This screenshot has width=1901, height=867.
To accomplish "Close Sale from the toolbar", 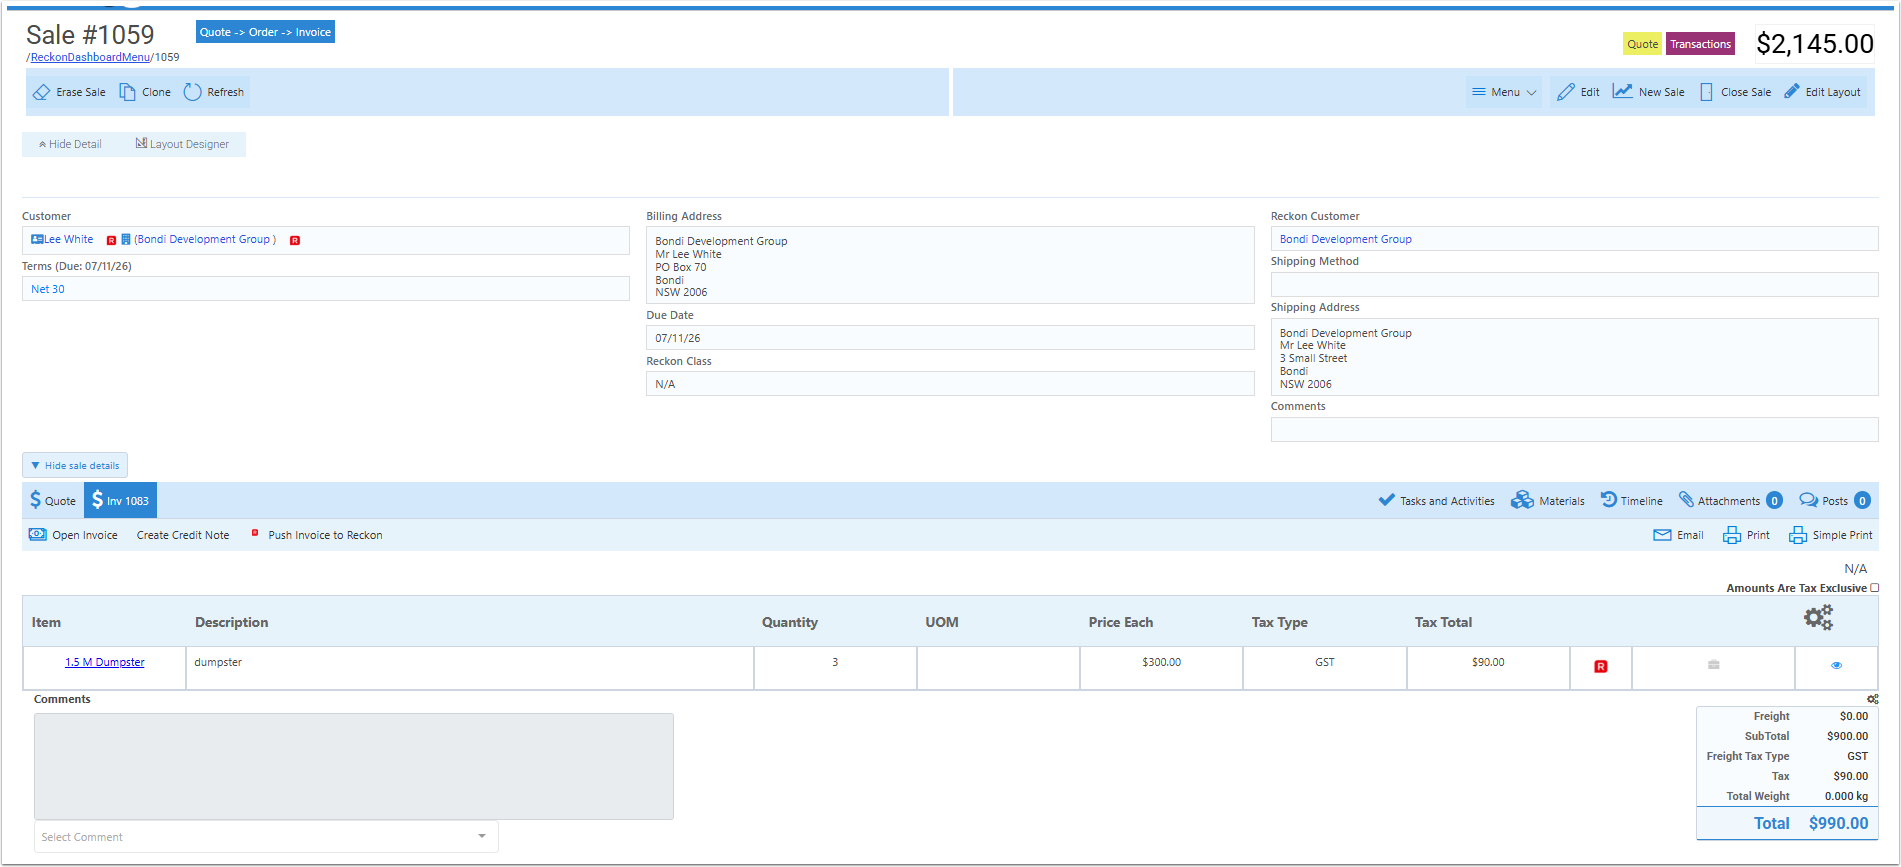I will [x=1736, y=92].
